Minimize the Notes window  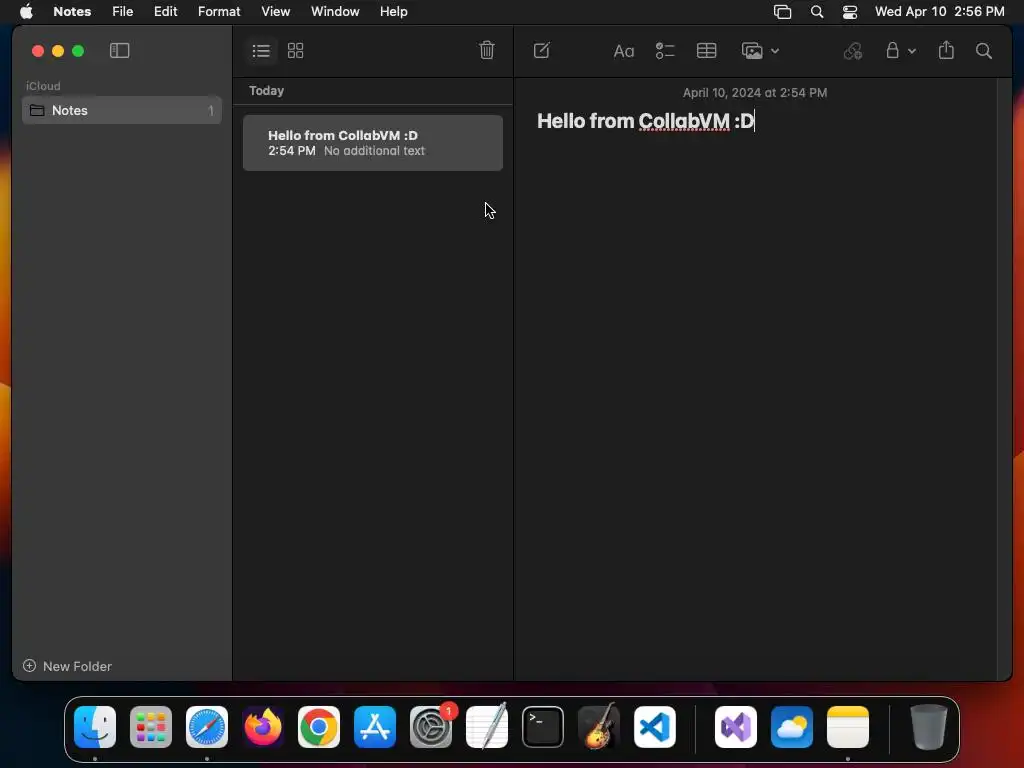[x=58, y=51]
